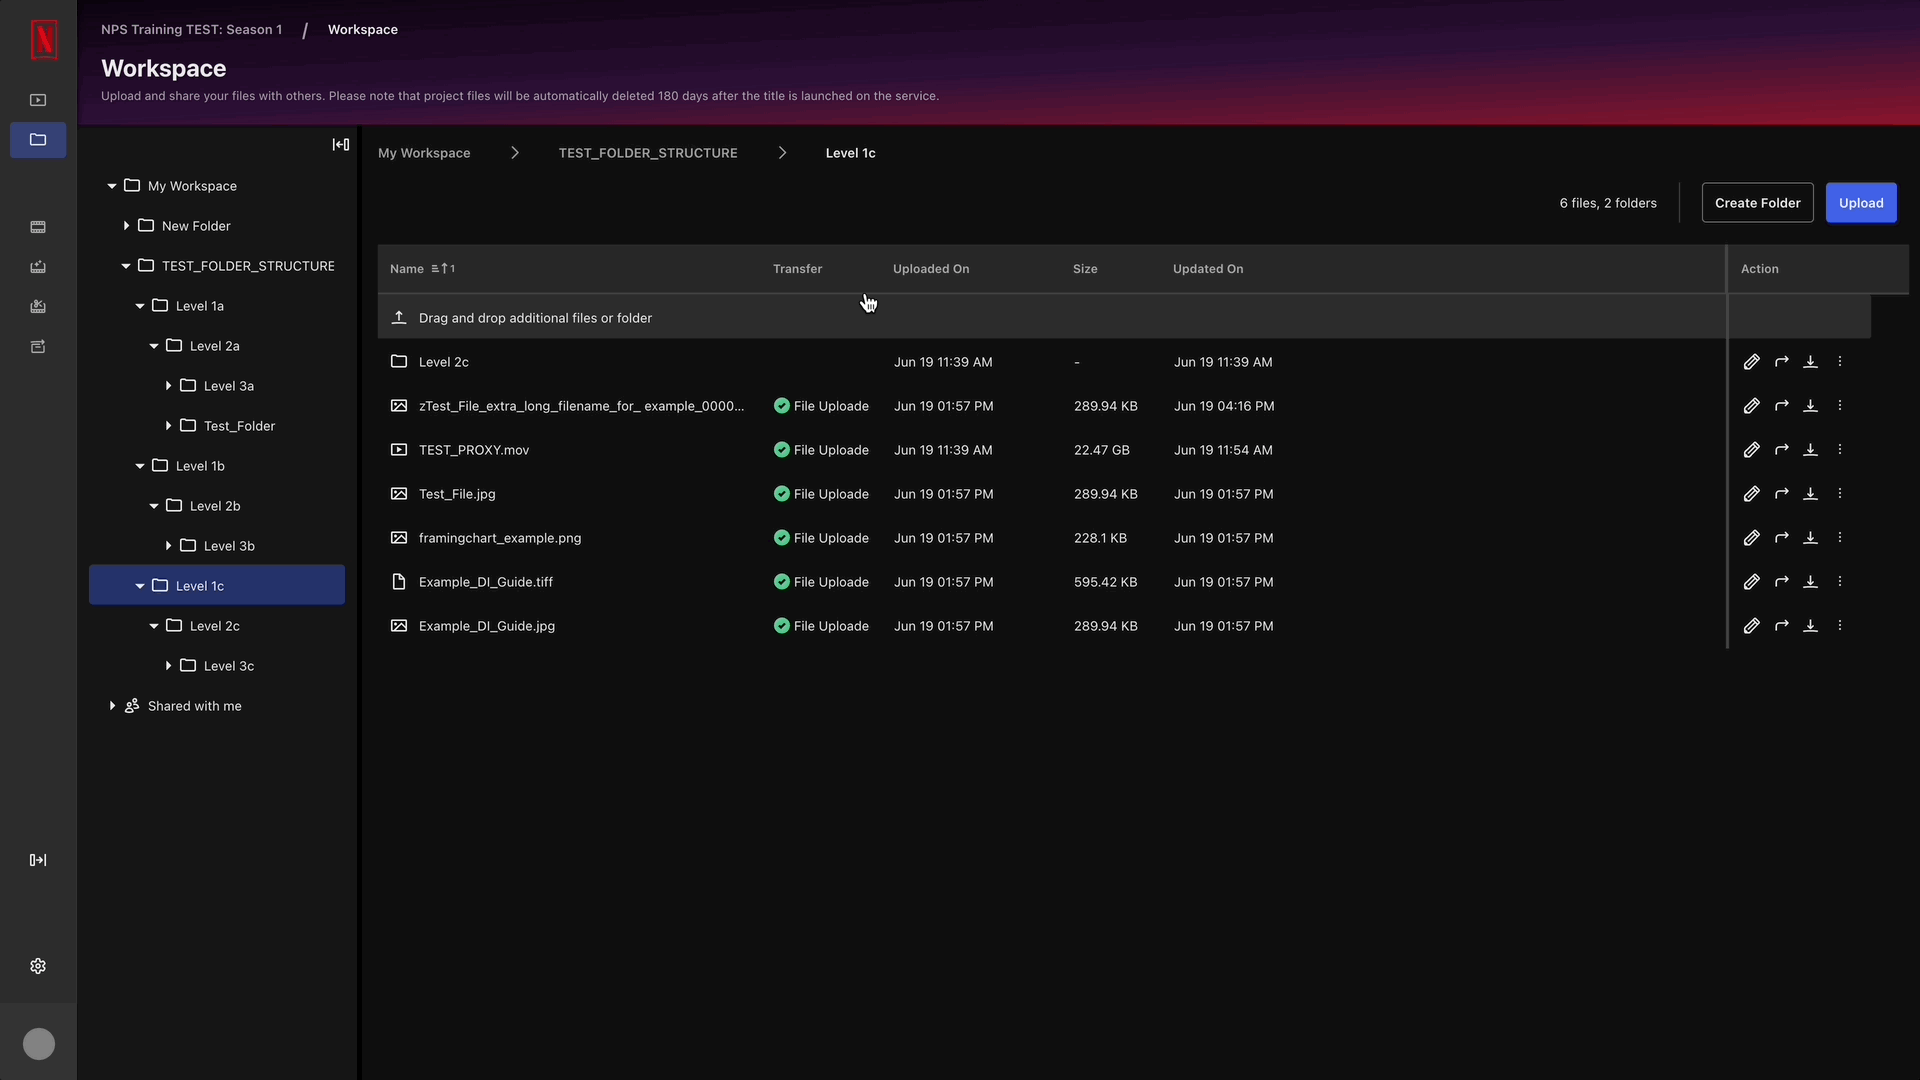
Task: Click the settings gear icon in sidebar
Action: coord(38,965)
